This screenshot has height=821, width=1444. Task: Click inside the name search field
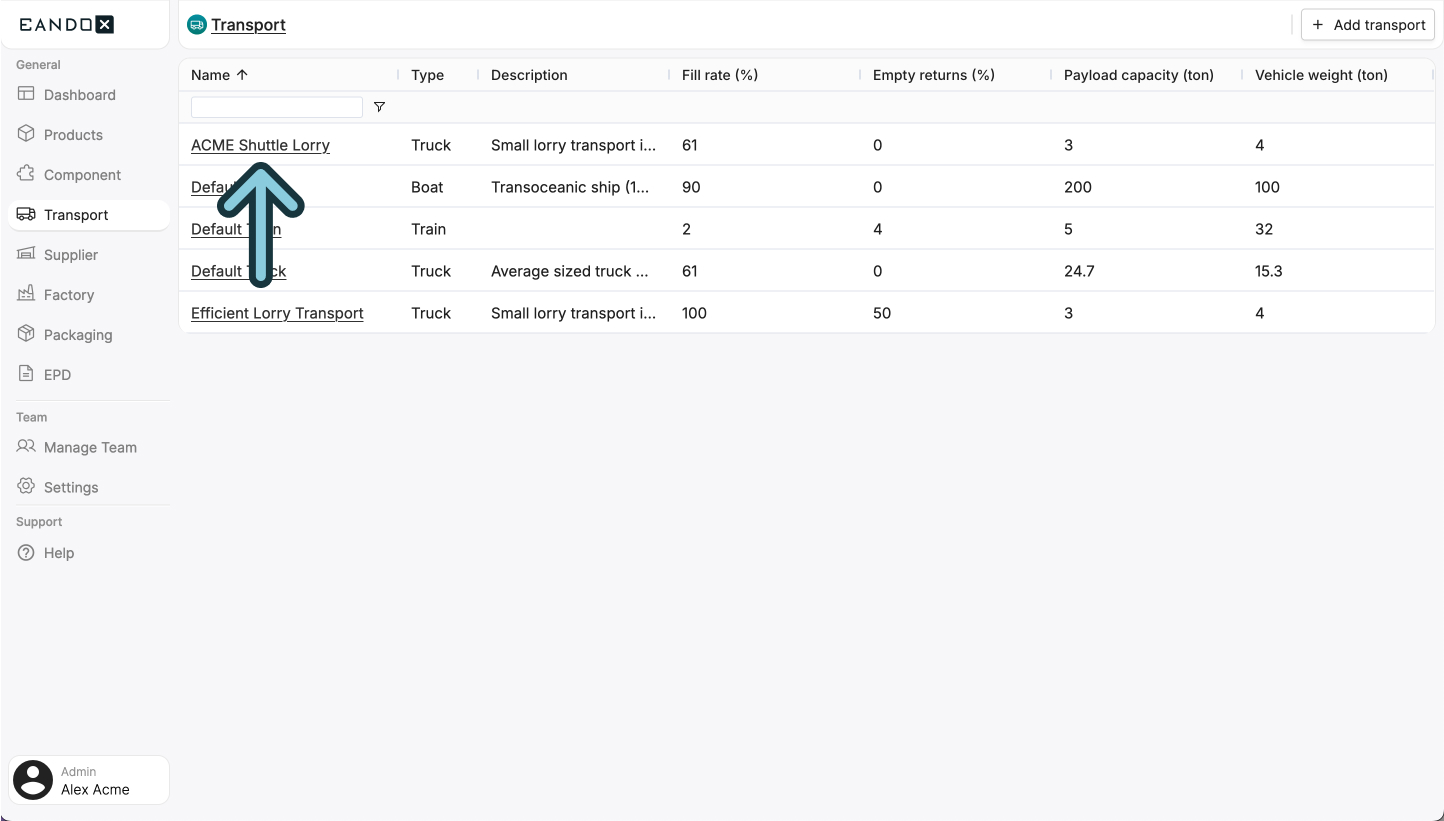click(x=276, y=106)
